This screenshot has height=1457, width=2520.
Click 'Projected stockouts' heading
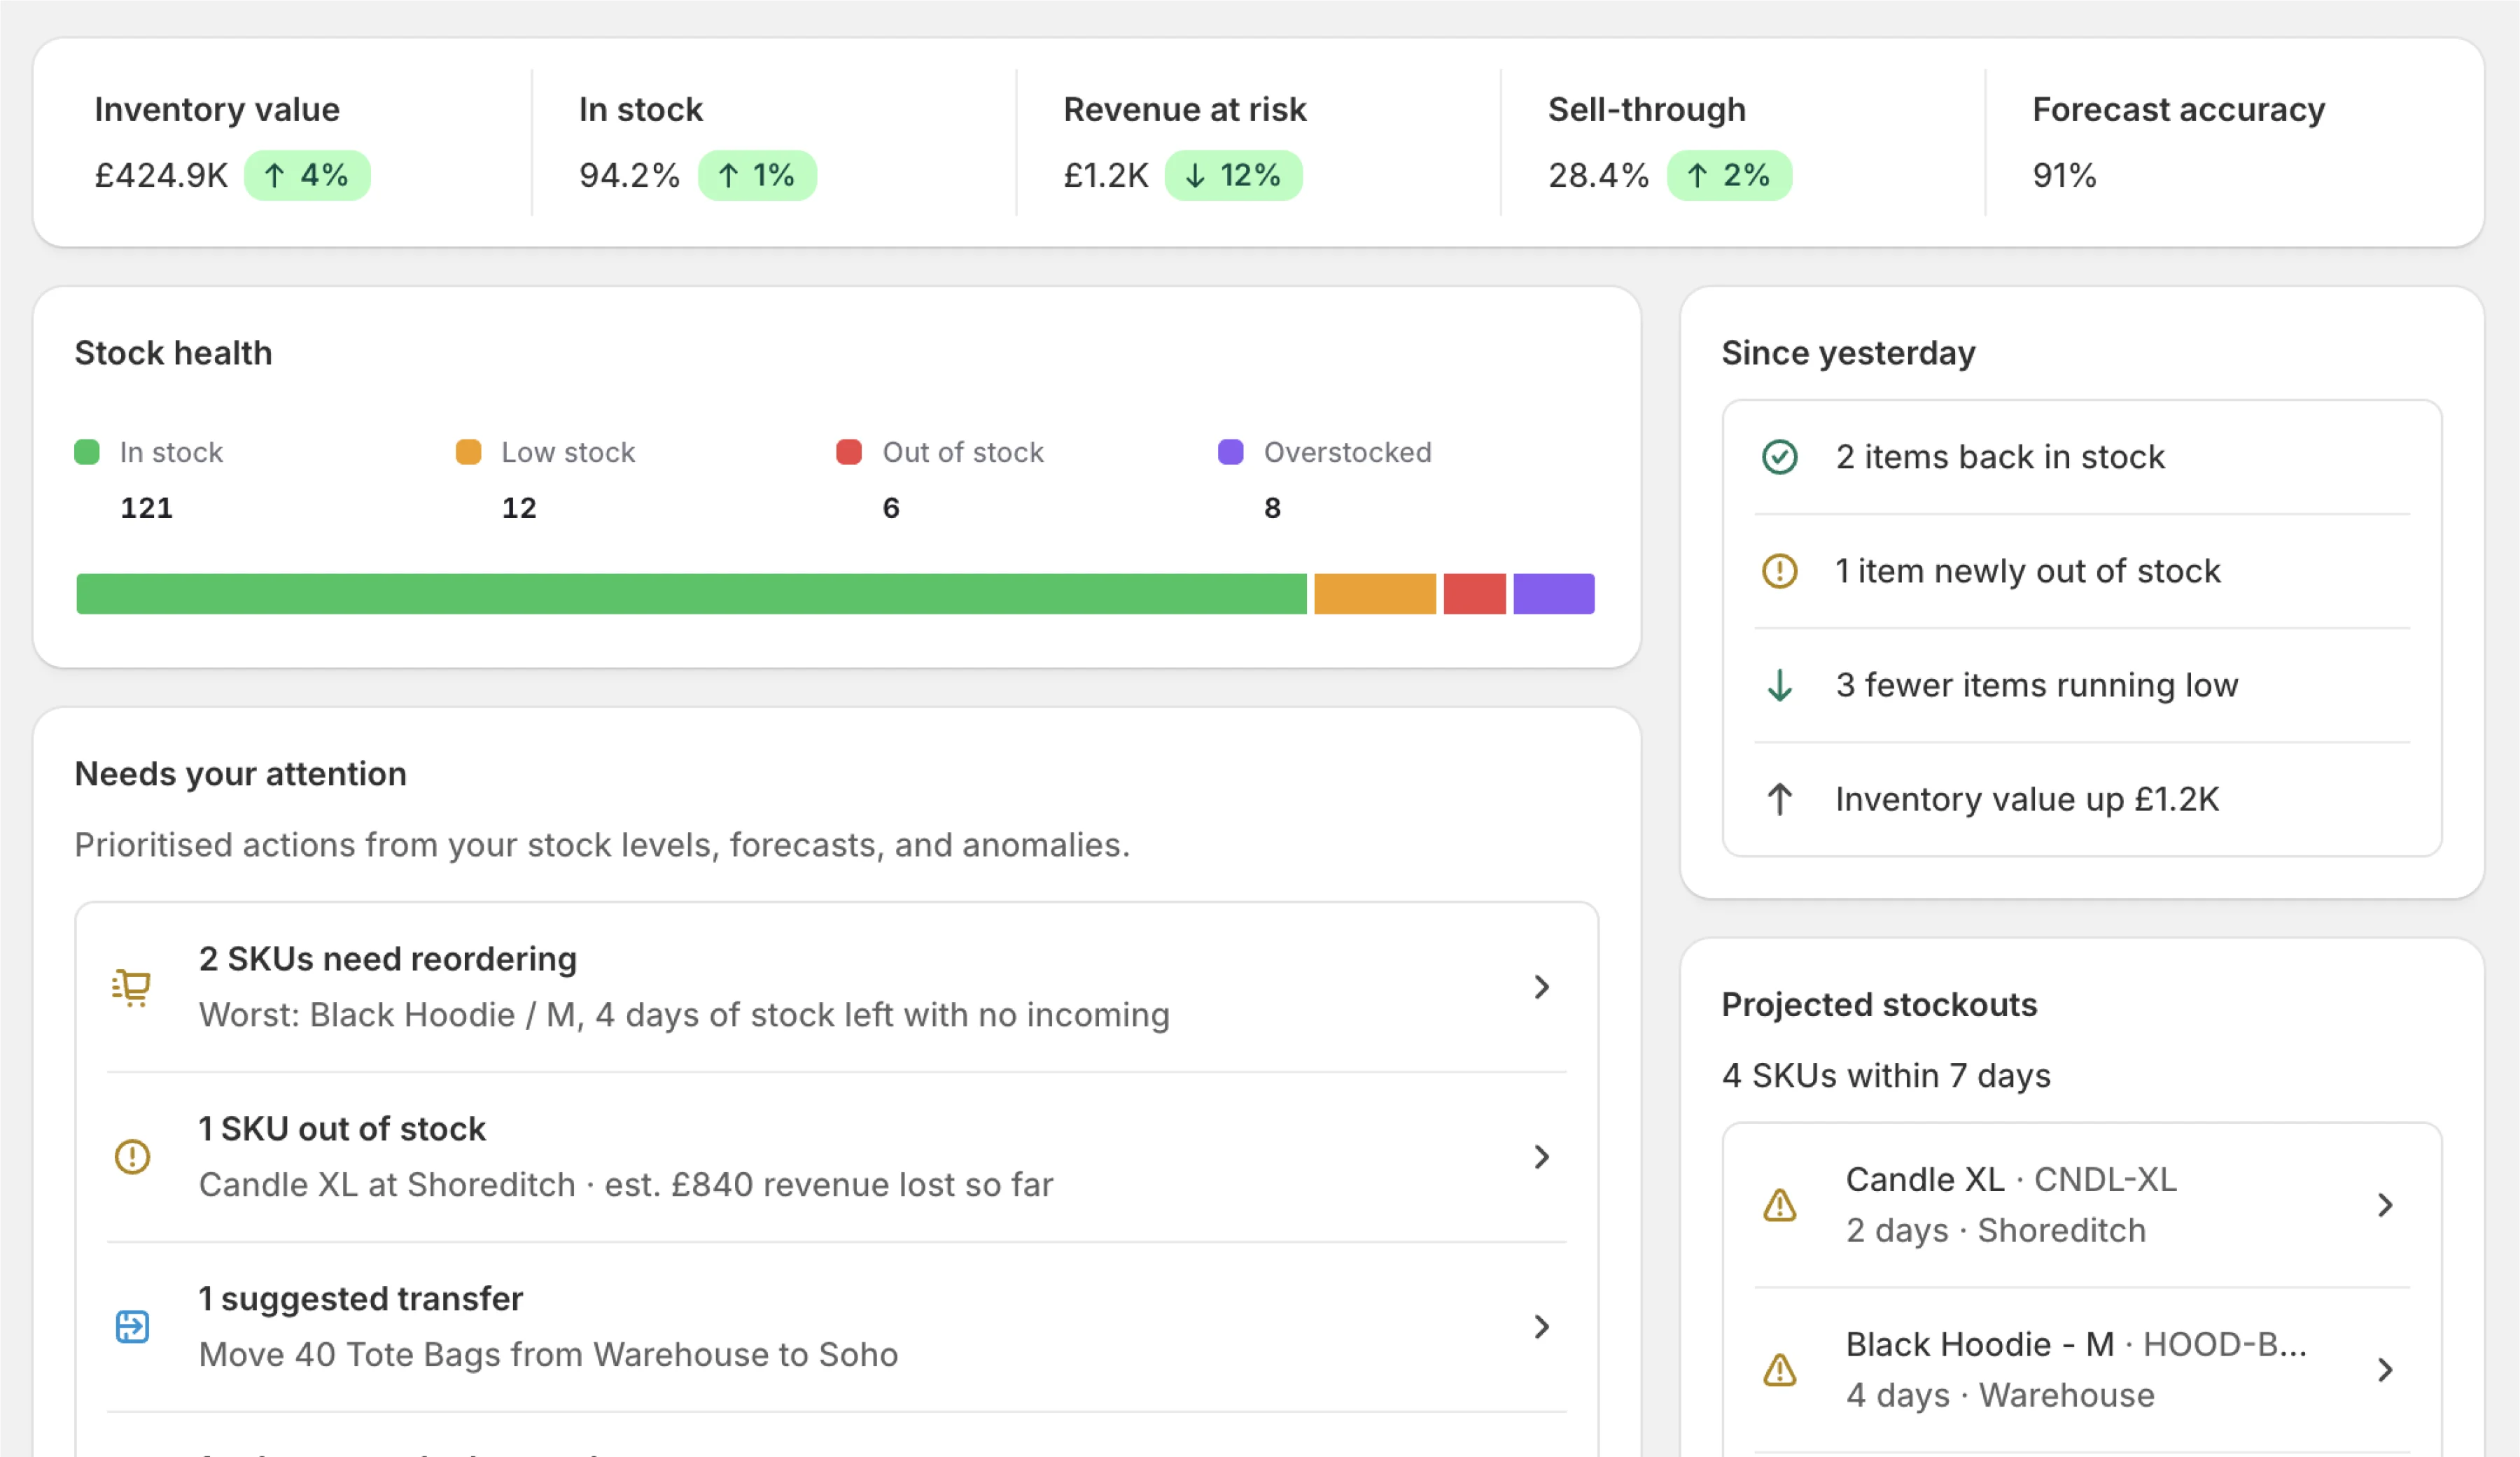[x=1879, y=1005]
